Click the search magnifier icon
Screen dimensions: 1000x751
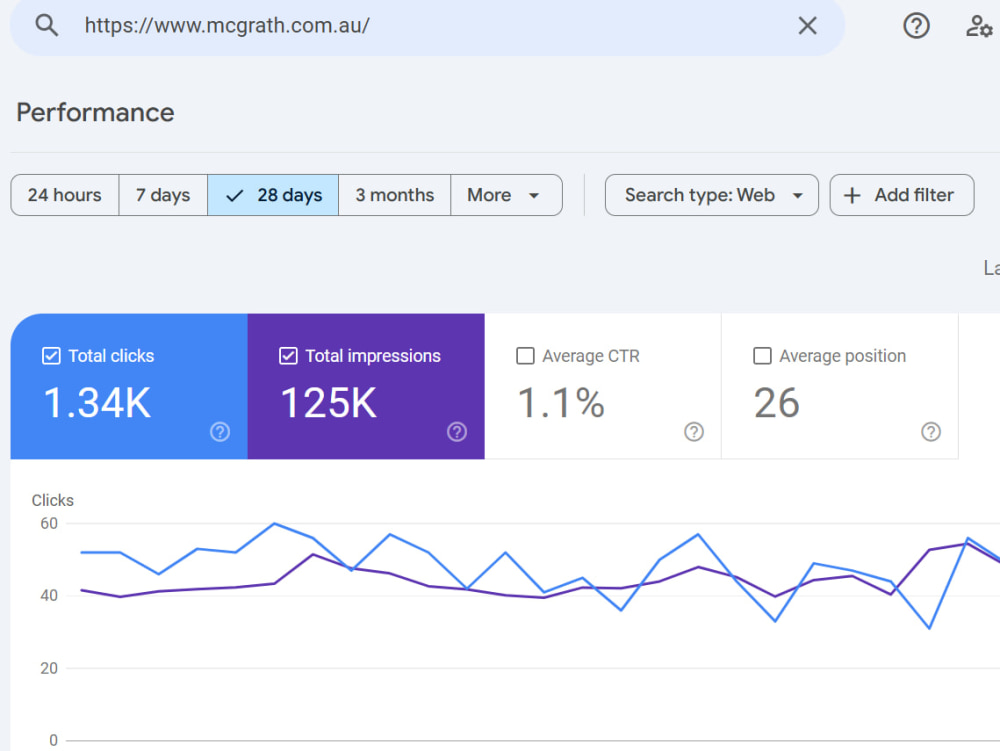(47, 26)
